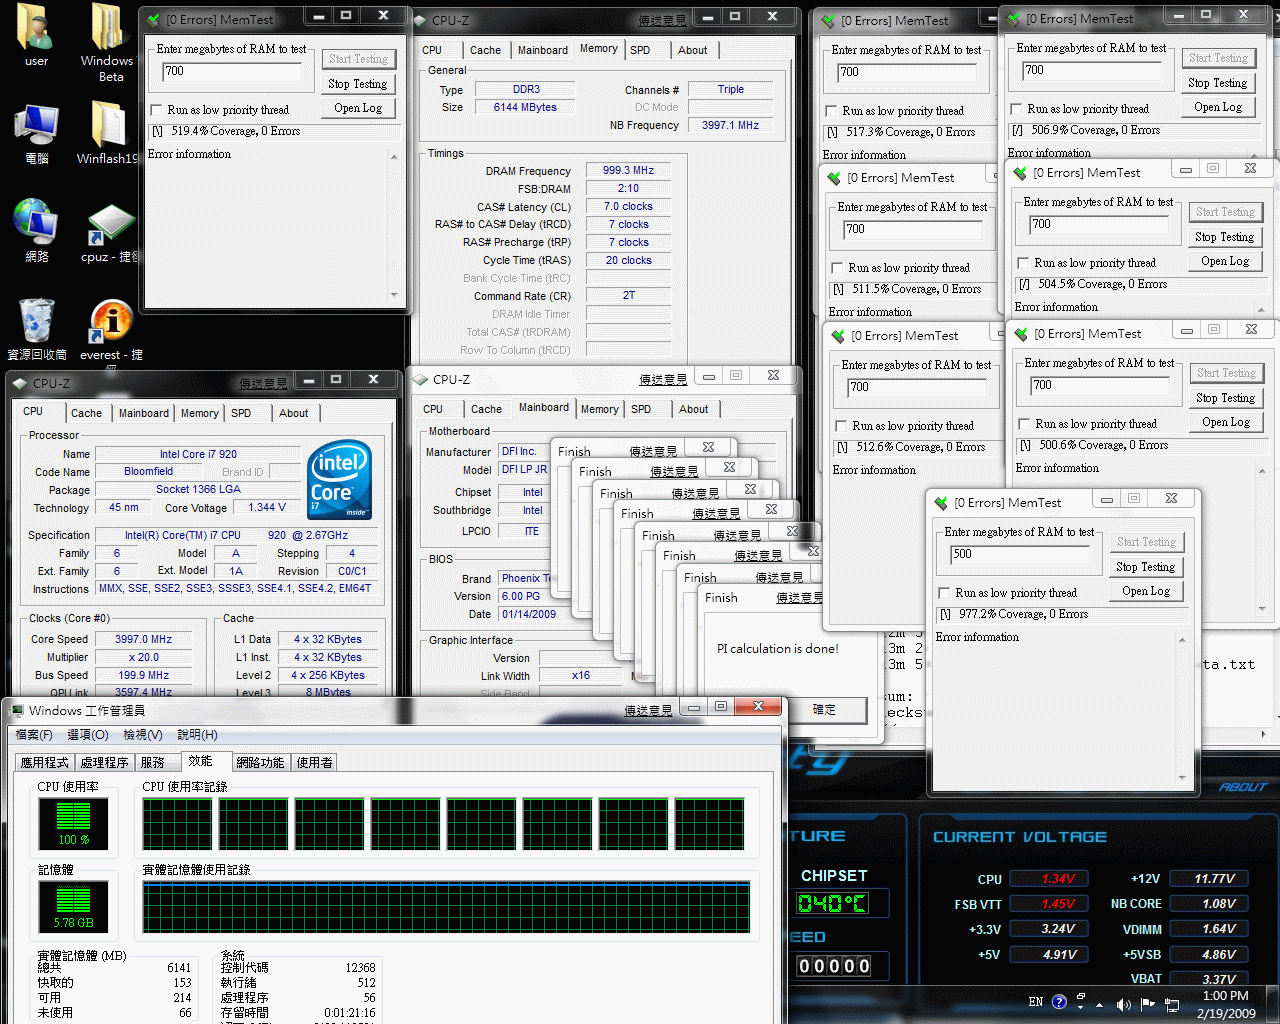
Task: Toggle low priority thread in 511.5% MemTest
Action: pyautogui.click(x=837, y=268)
